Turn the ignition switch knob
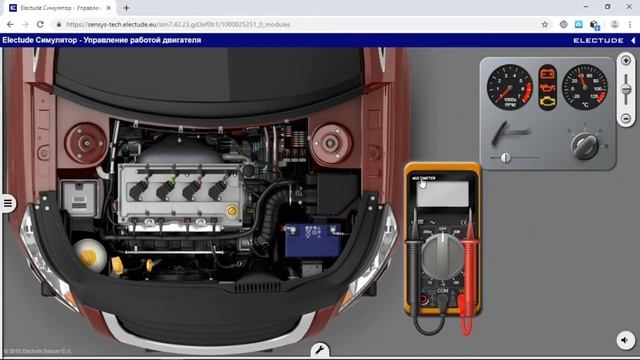640x360 pixels. coord(585,145)
